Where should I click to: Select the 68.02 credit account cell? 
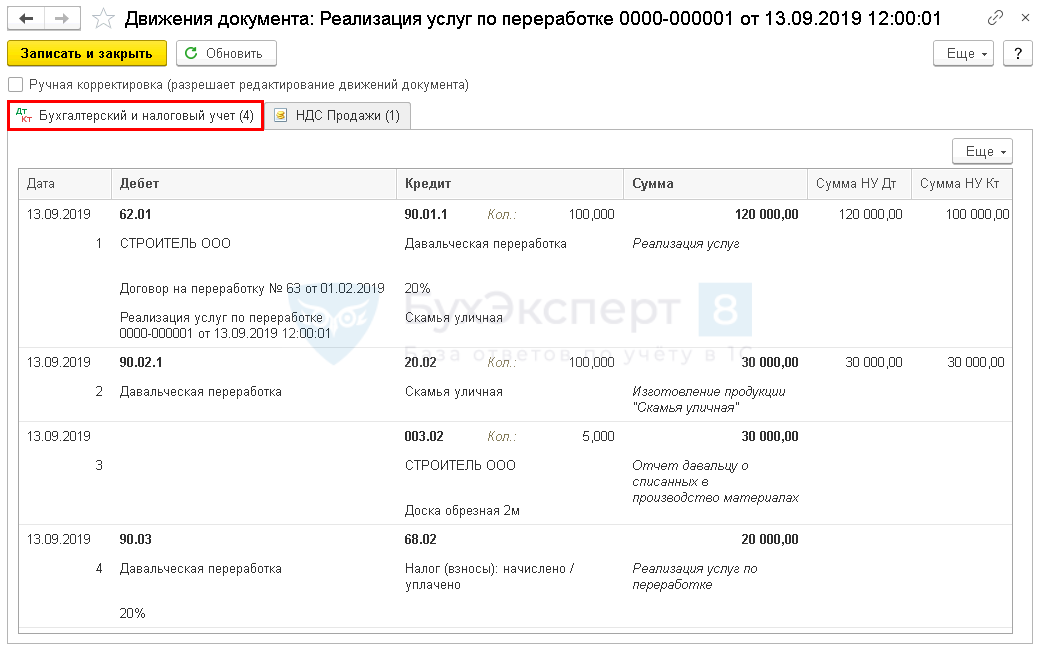tap(423, 541)
